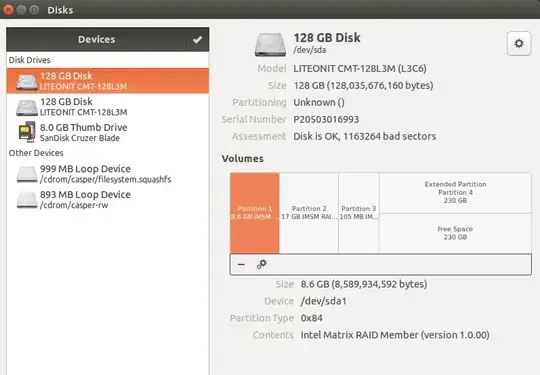Screen dimensions: 540x375
Task: Minimize the Disks window
Action: (x=21, y=10)
